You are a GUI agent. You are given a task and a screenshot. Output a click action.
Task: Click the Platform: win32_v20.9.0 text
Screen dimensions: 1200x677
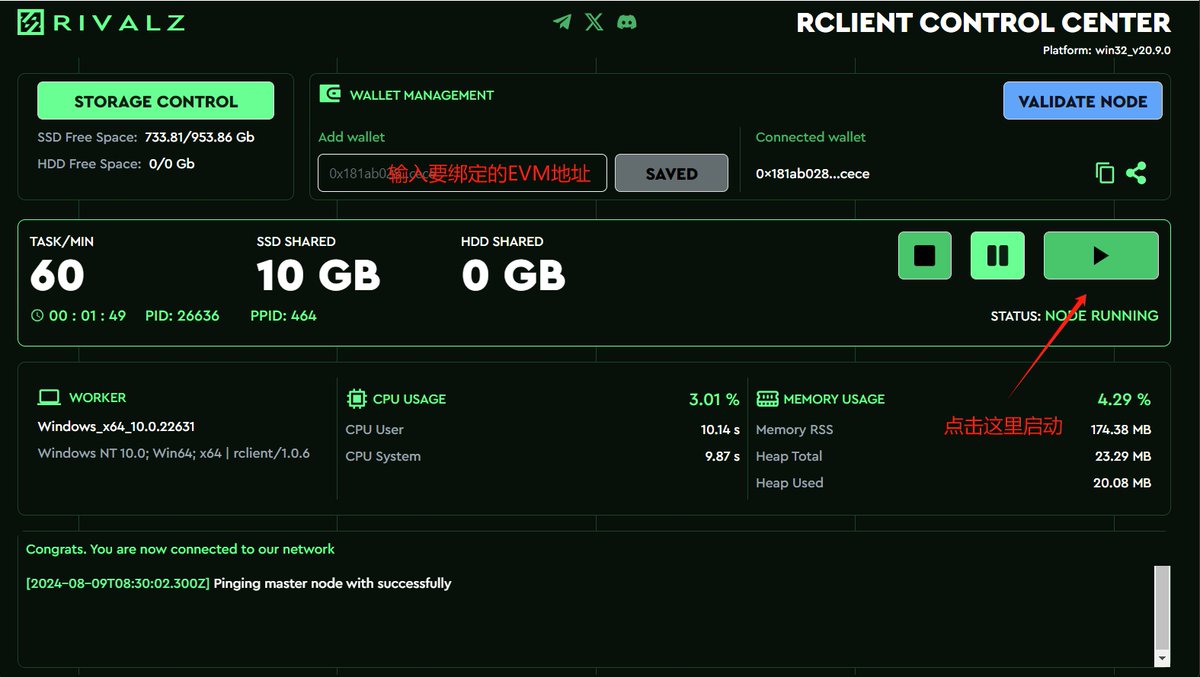[1106, 50]
